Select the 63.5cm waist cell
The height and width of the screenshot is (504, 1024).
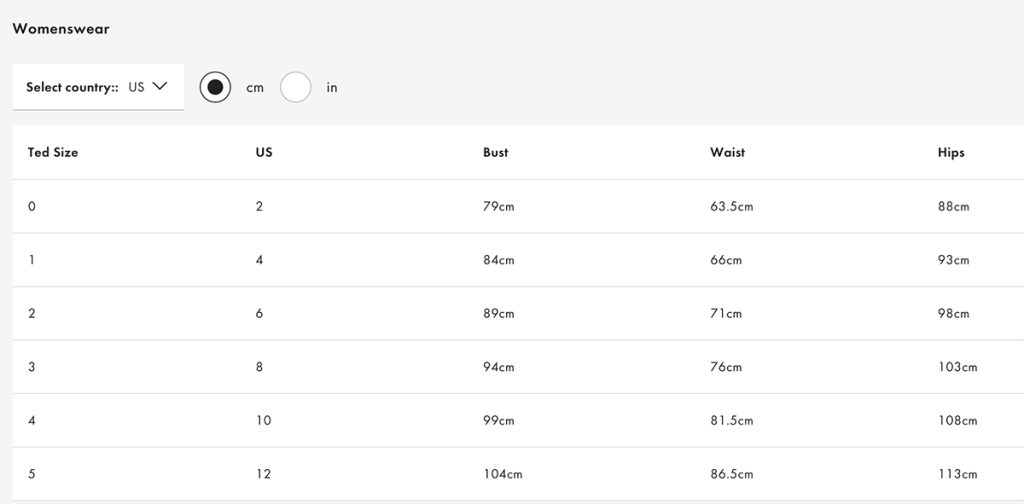(731, 207)
